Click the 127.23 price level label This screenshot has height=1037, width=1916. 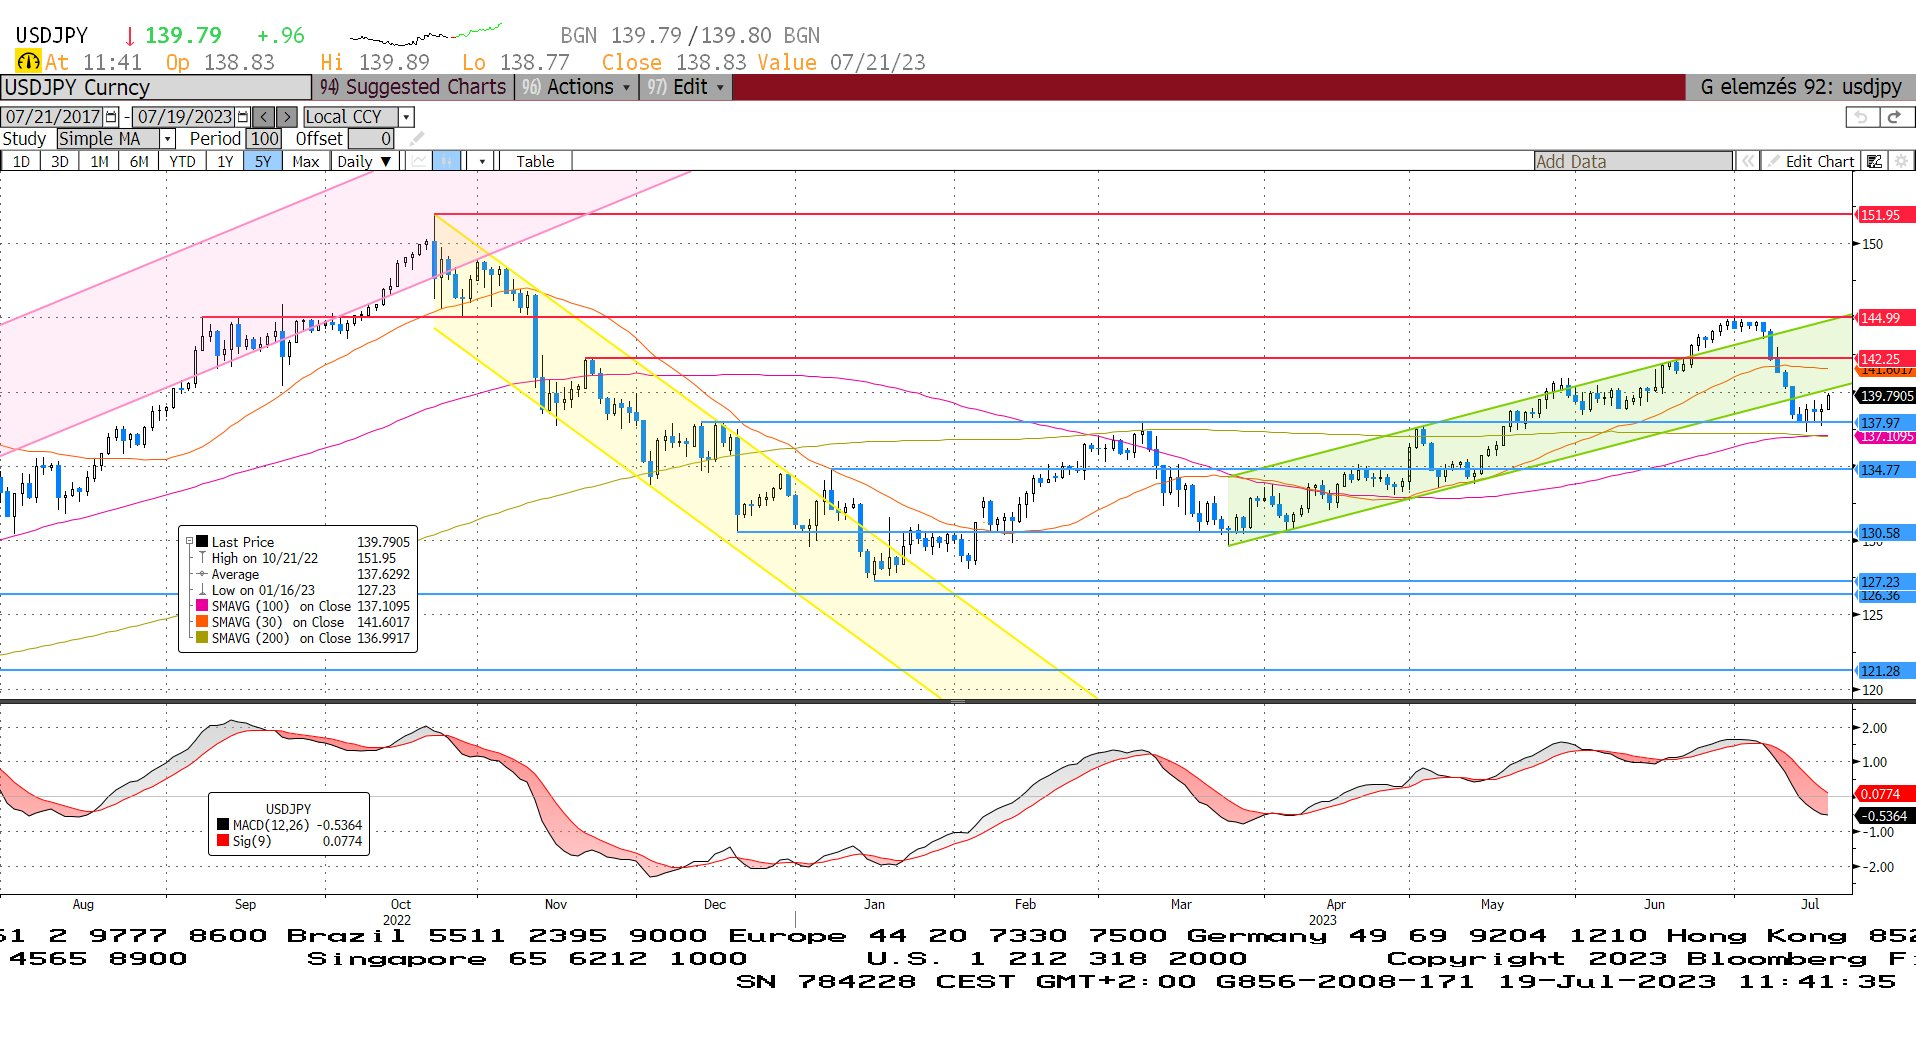1884,581
